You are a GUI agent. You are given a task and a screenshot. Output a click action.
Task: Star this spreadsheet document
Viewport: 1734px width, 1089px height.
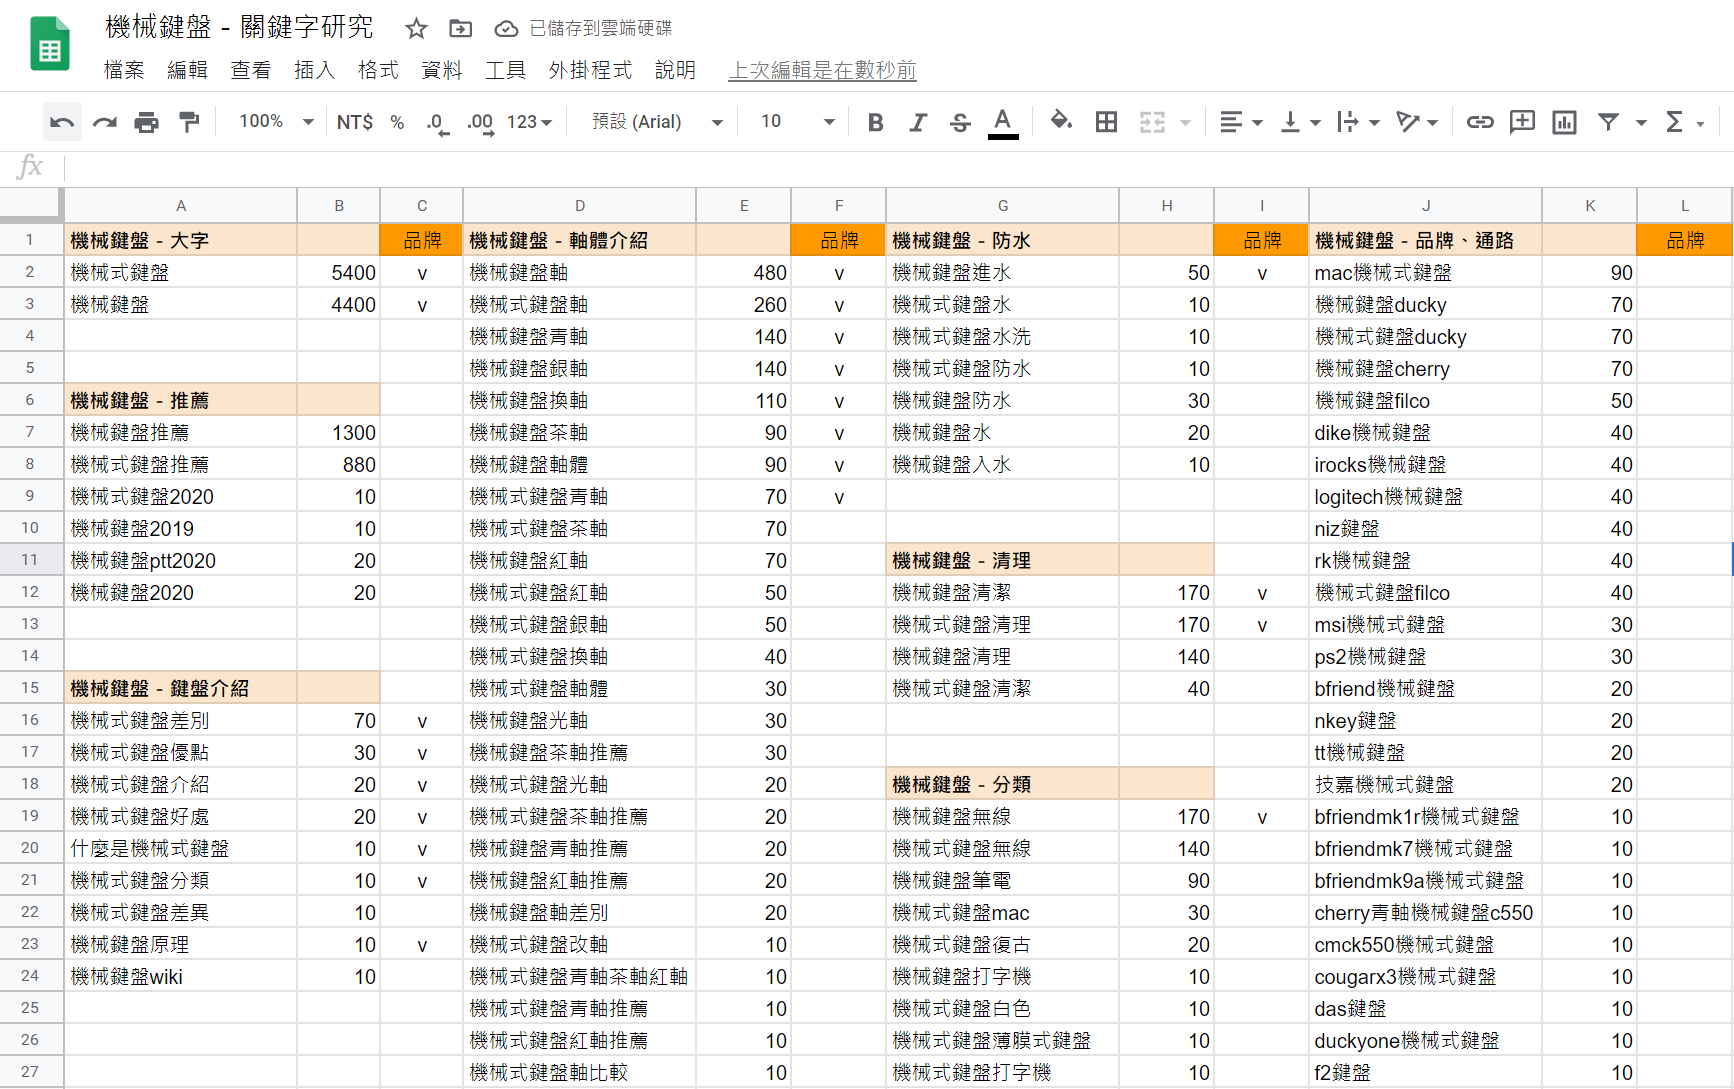pyautogui.click(x=416, y=29)
